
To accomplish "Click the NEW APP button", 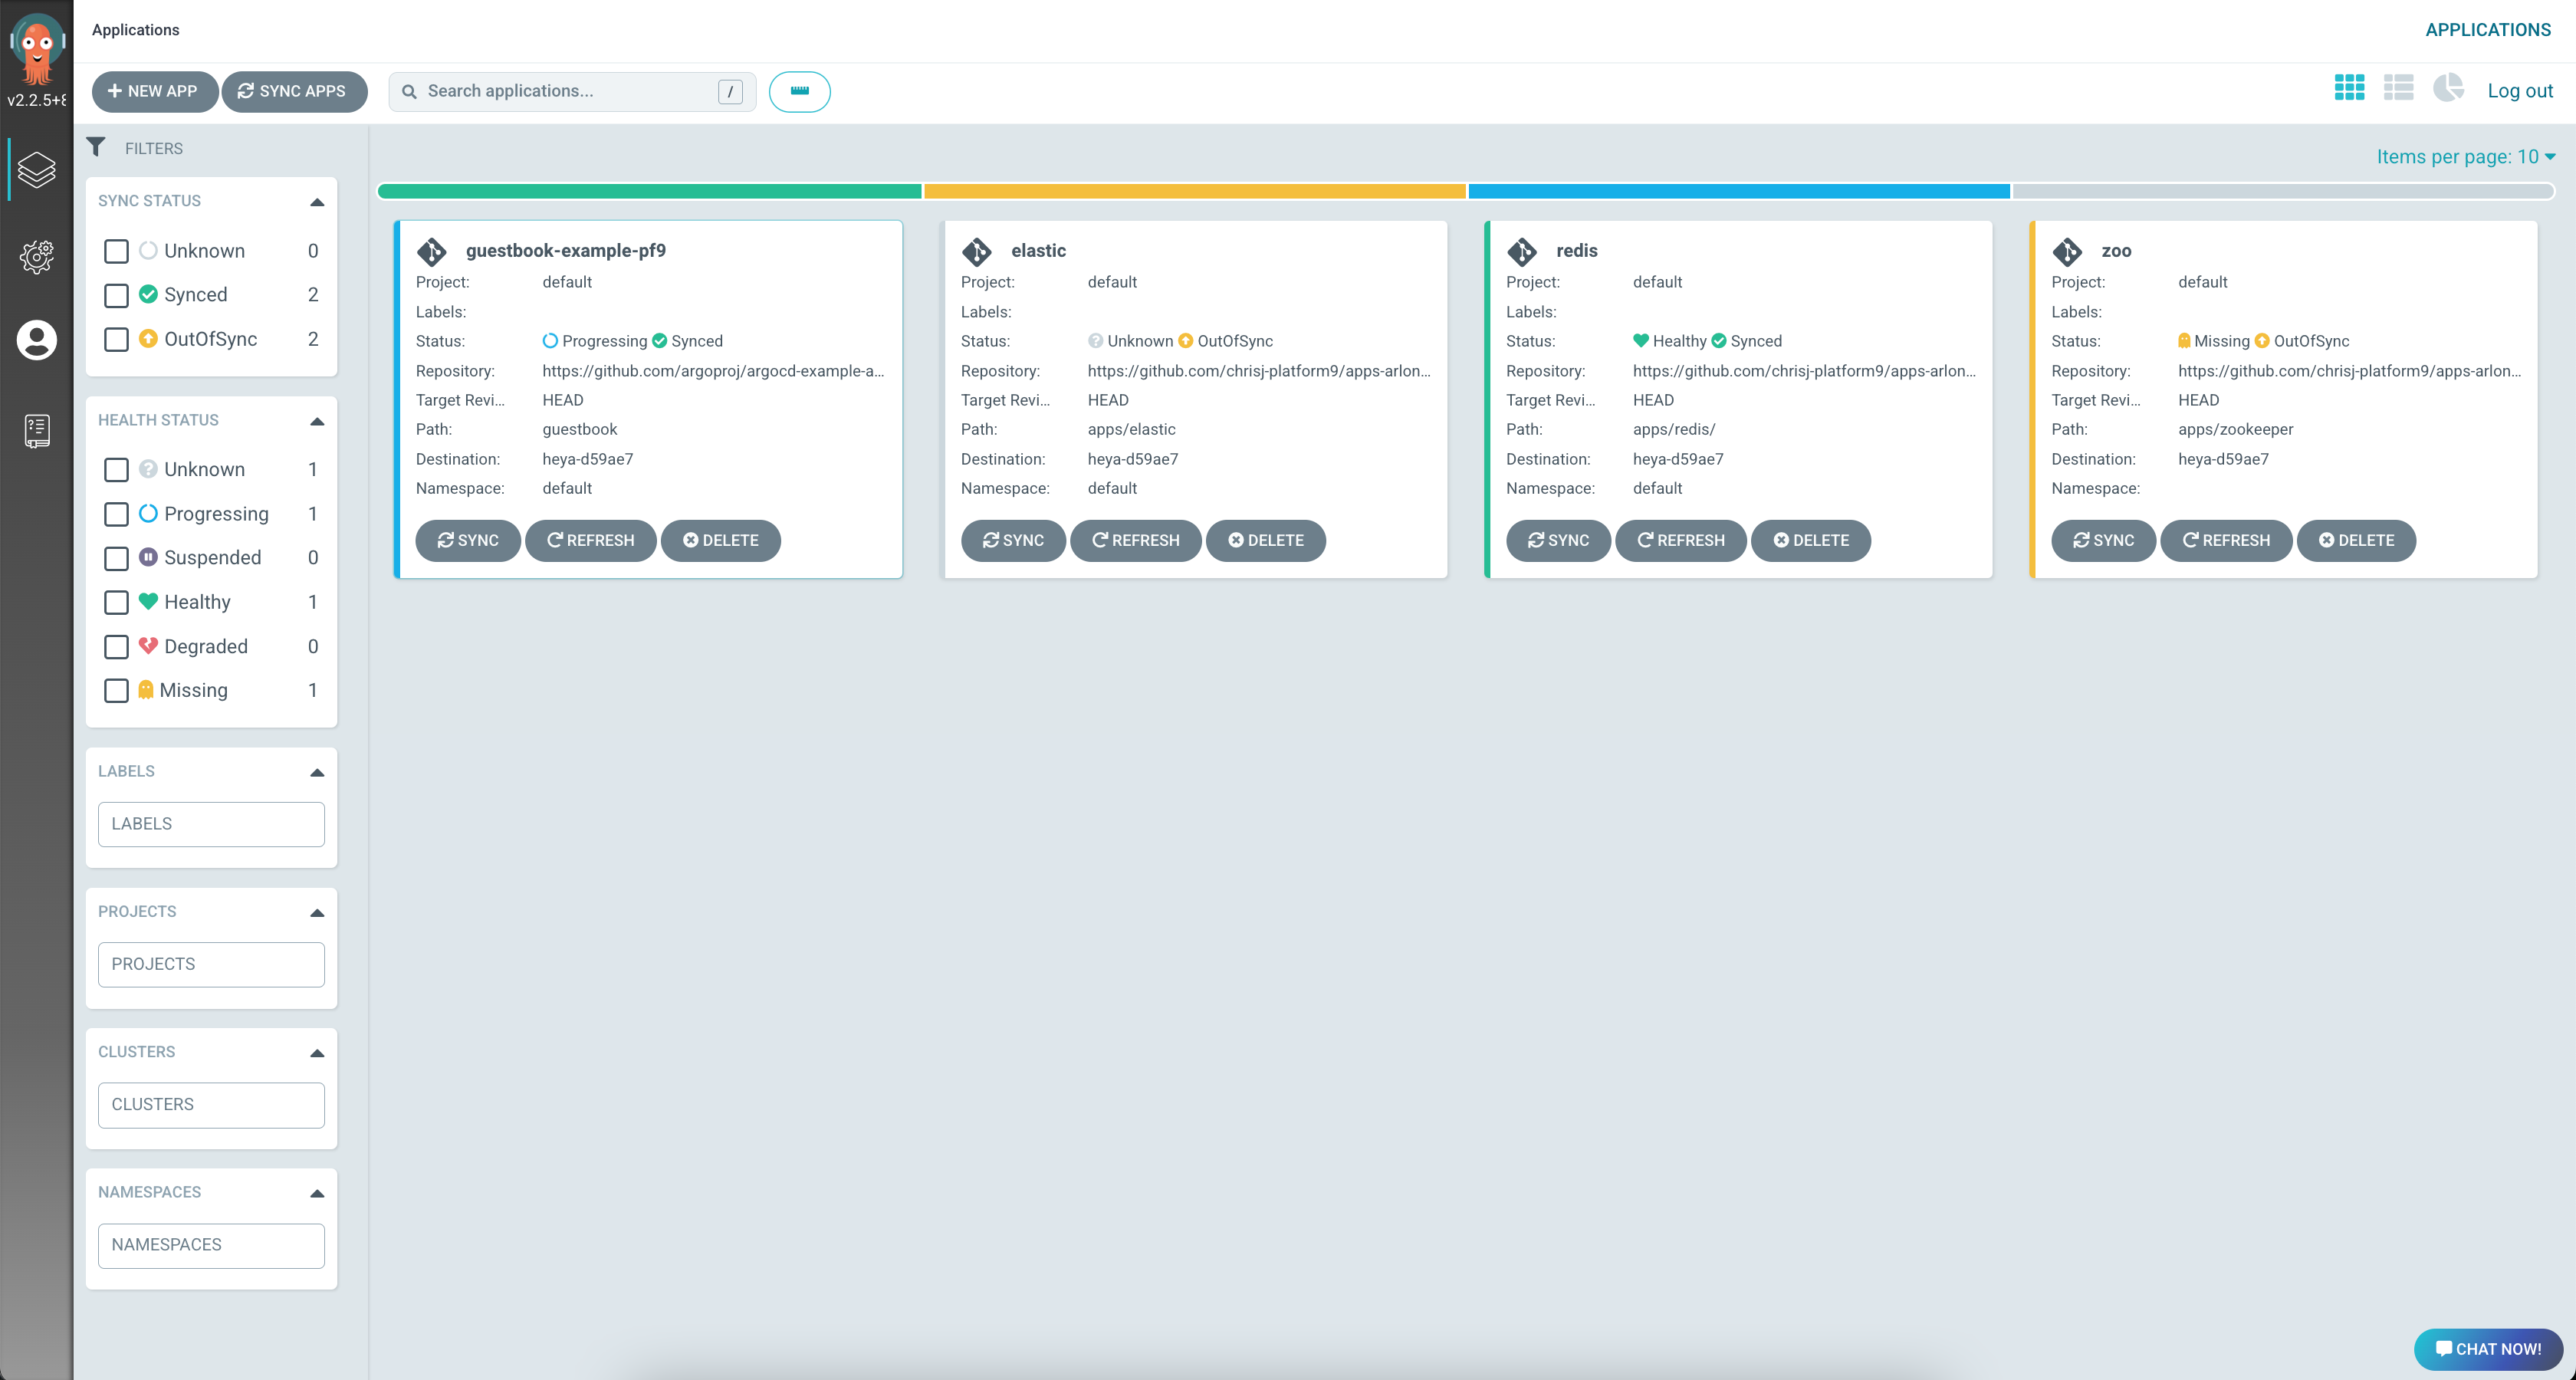I will (154, 91).
